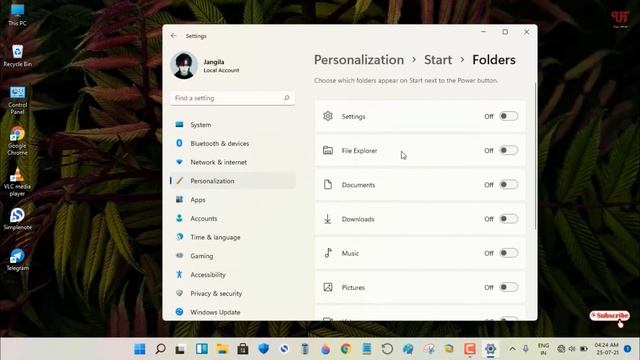Click the Downloads arrow row icon
Screen dimensions: 640x360
[328, 219]
